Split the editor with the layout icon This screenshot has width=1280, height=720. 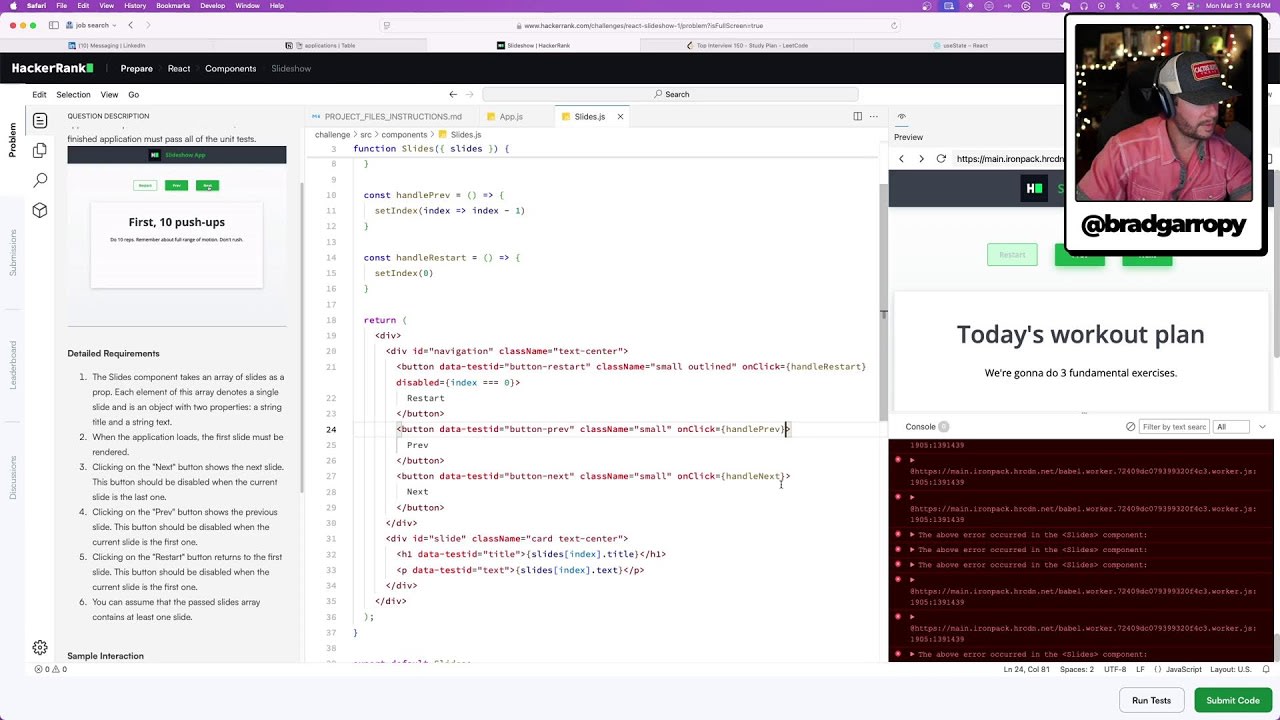point(857,116)
